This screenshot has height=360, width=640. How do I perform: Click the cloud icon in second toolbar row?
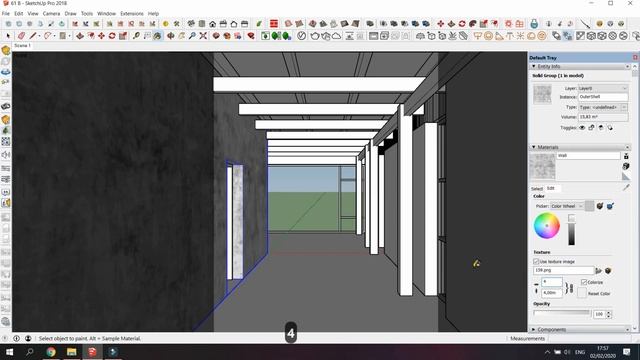point(336,36)
